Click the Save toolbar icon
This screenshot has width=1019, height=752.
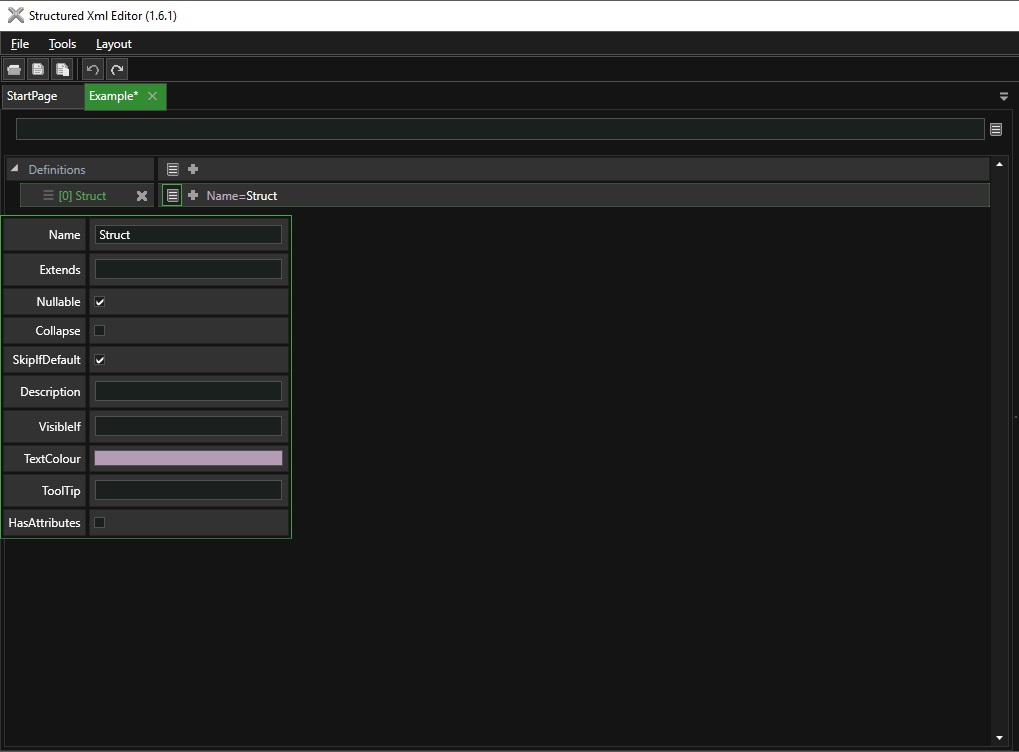[38, 70]
